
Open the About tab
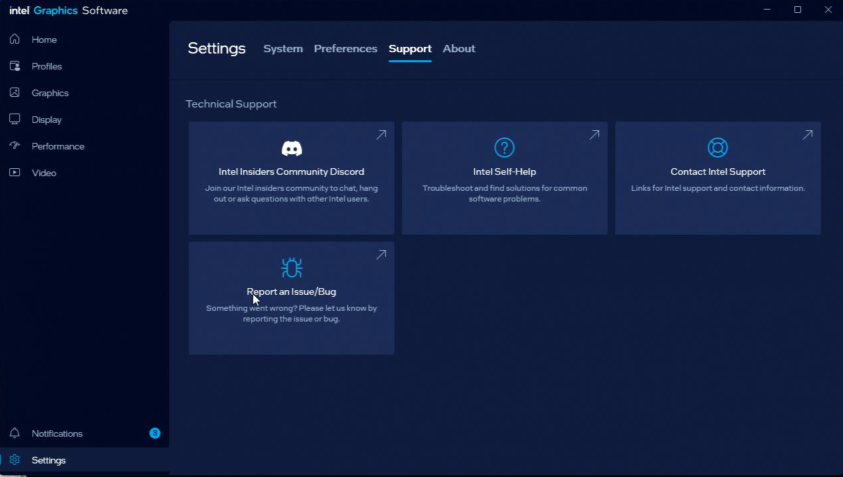459,48
